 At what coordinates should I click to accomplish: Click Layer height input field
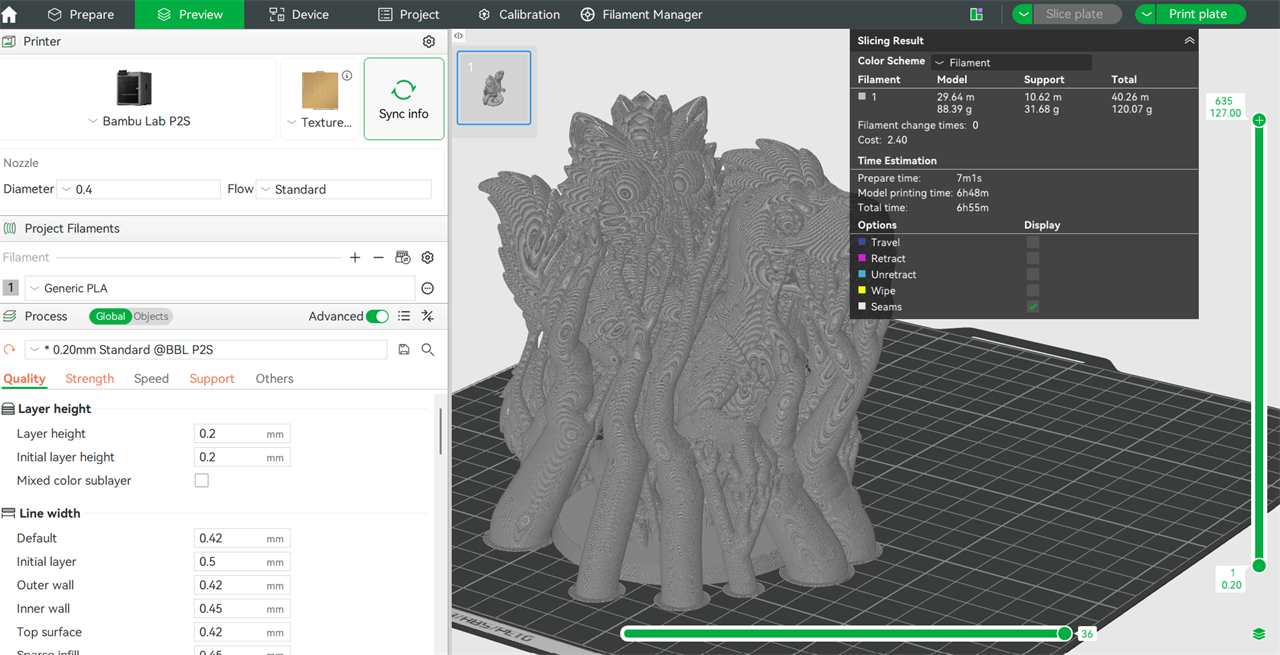coord(242,434)
